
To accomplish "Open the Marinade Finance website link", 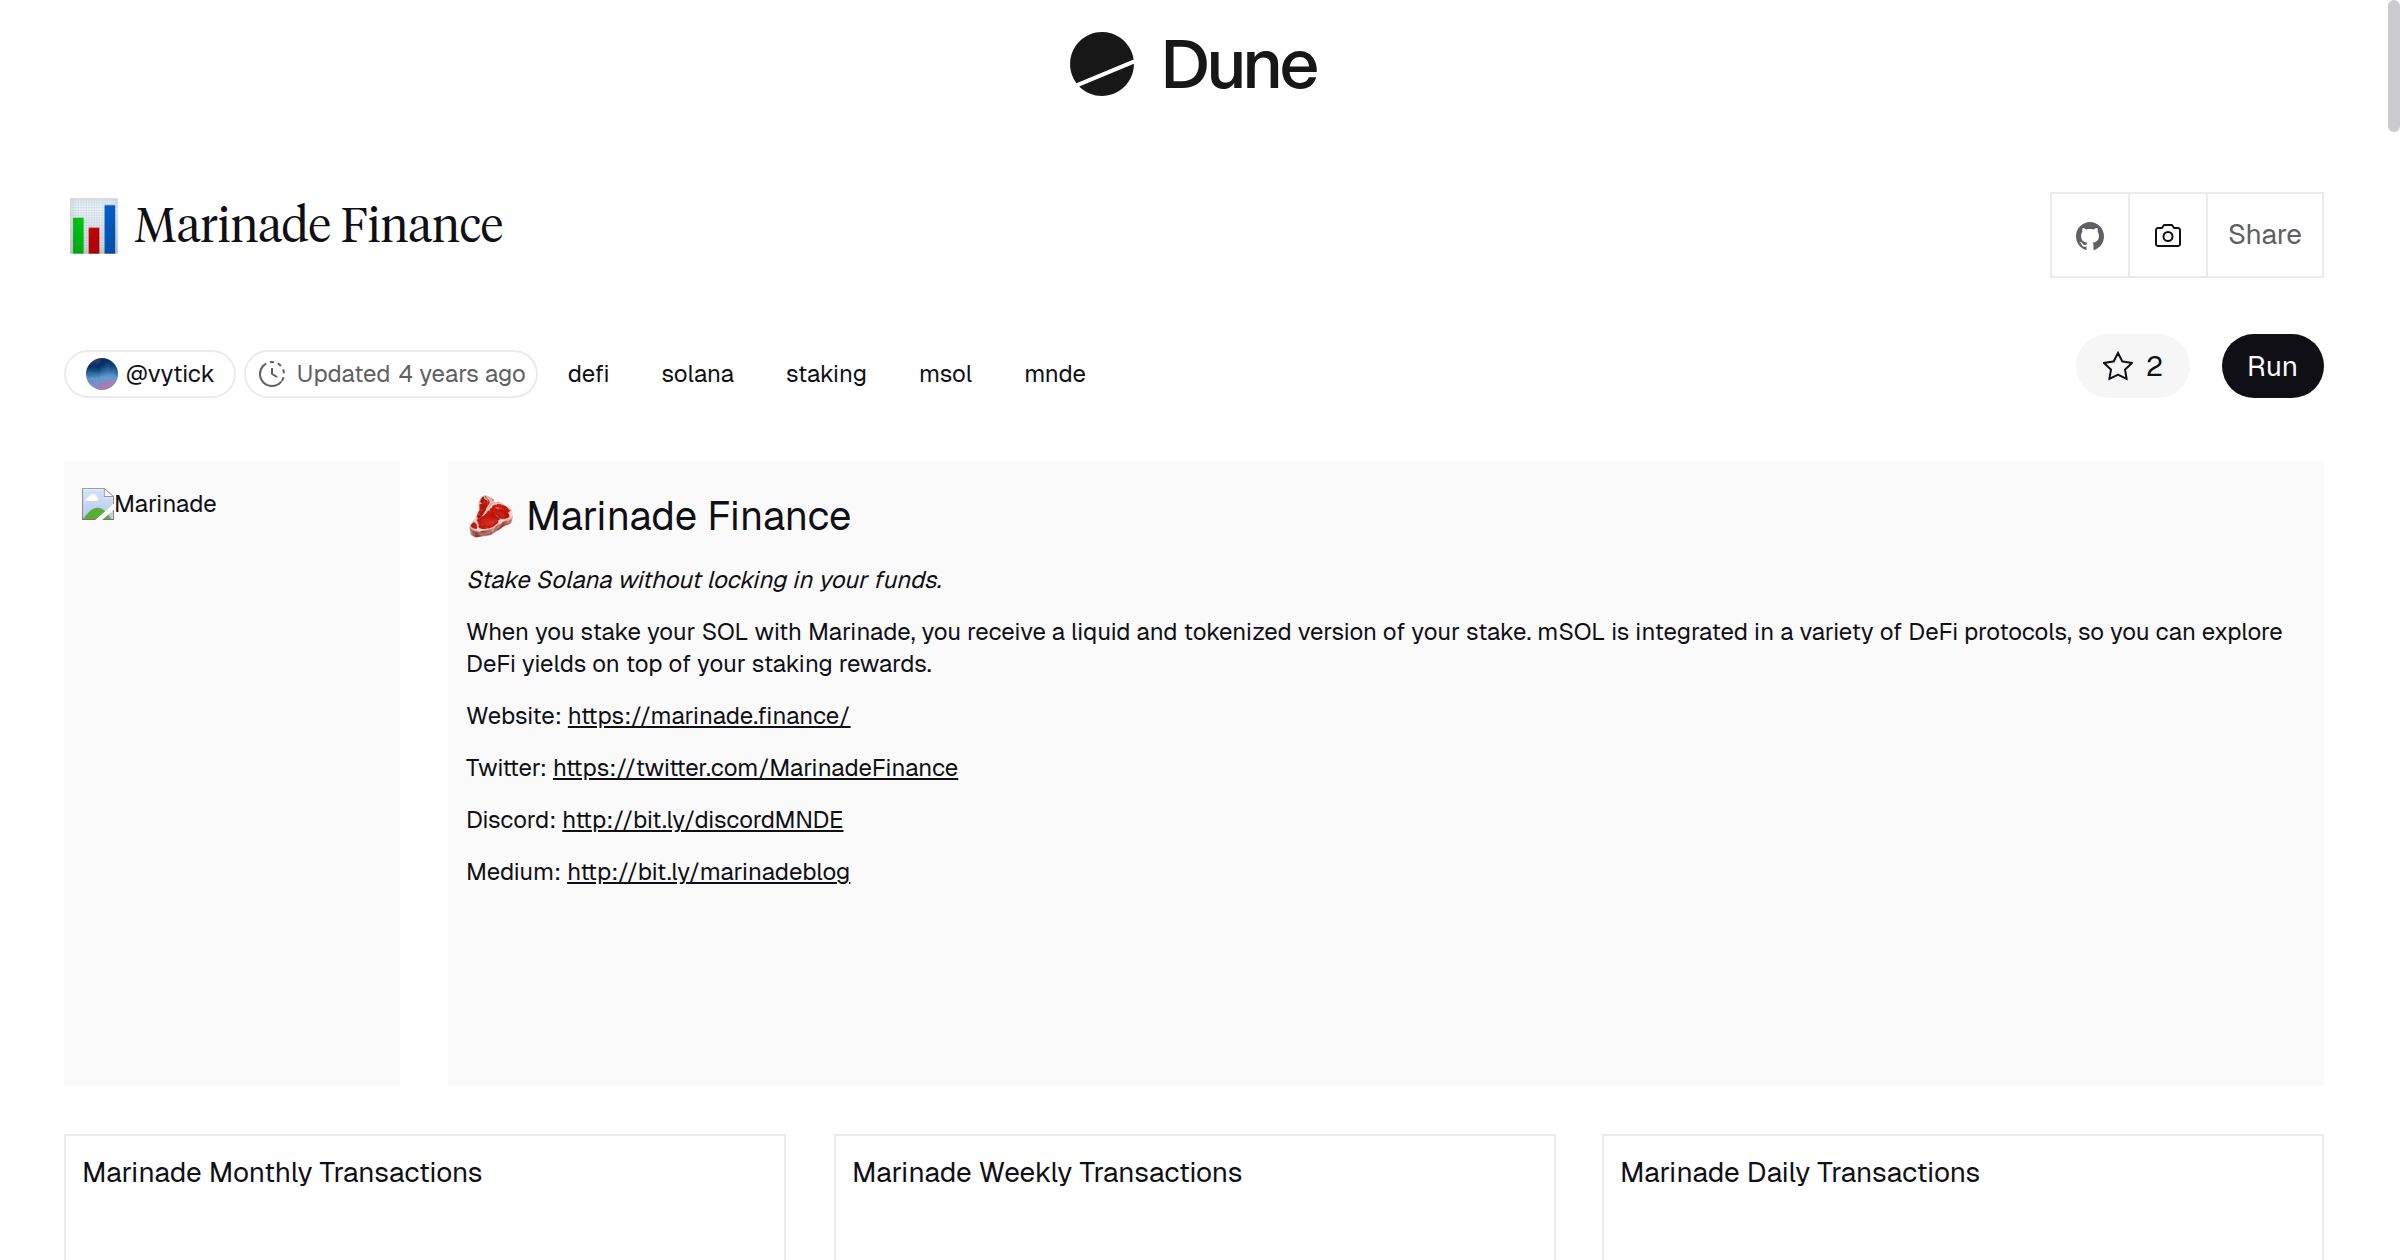I will pos(707,716).
